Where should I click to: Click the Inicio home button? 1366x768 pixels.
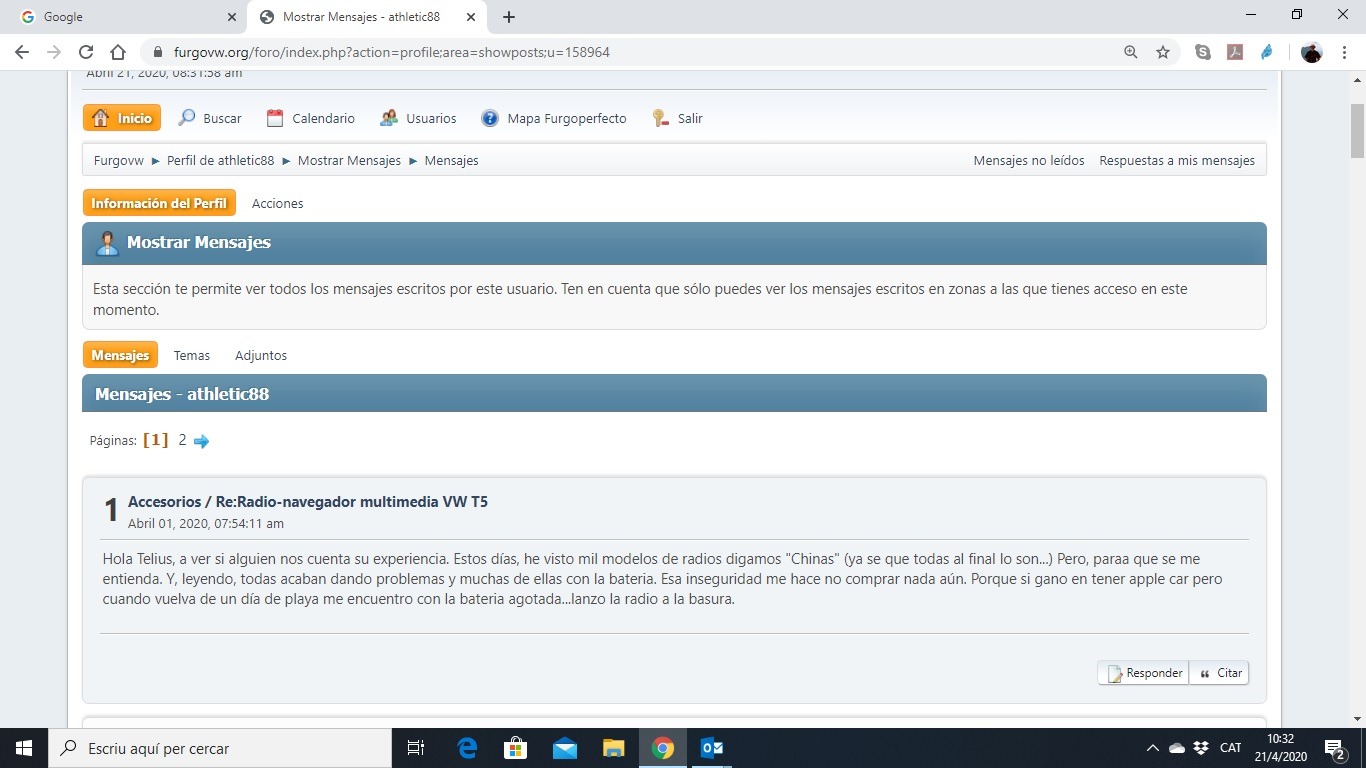coord(123,118)
